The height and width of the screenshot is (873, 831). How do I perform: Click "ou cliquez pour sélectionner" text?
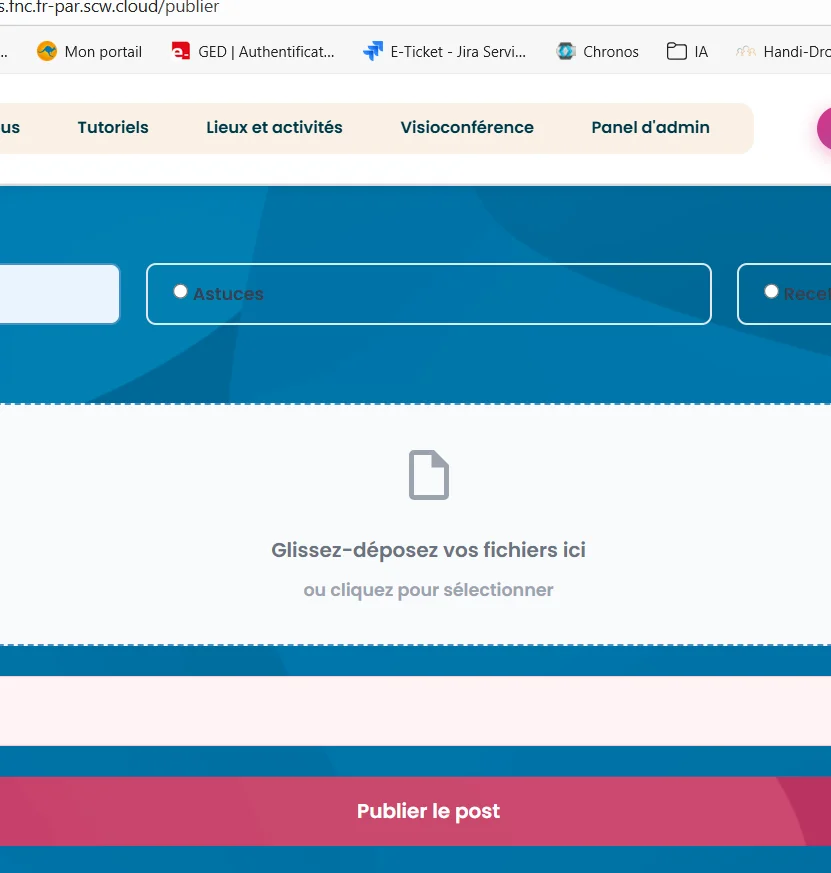(x=428, y=590)
